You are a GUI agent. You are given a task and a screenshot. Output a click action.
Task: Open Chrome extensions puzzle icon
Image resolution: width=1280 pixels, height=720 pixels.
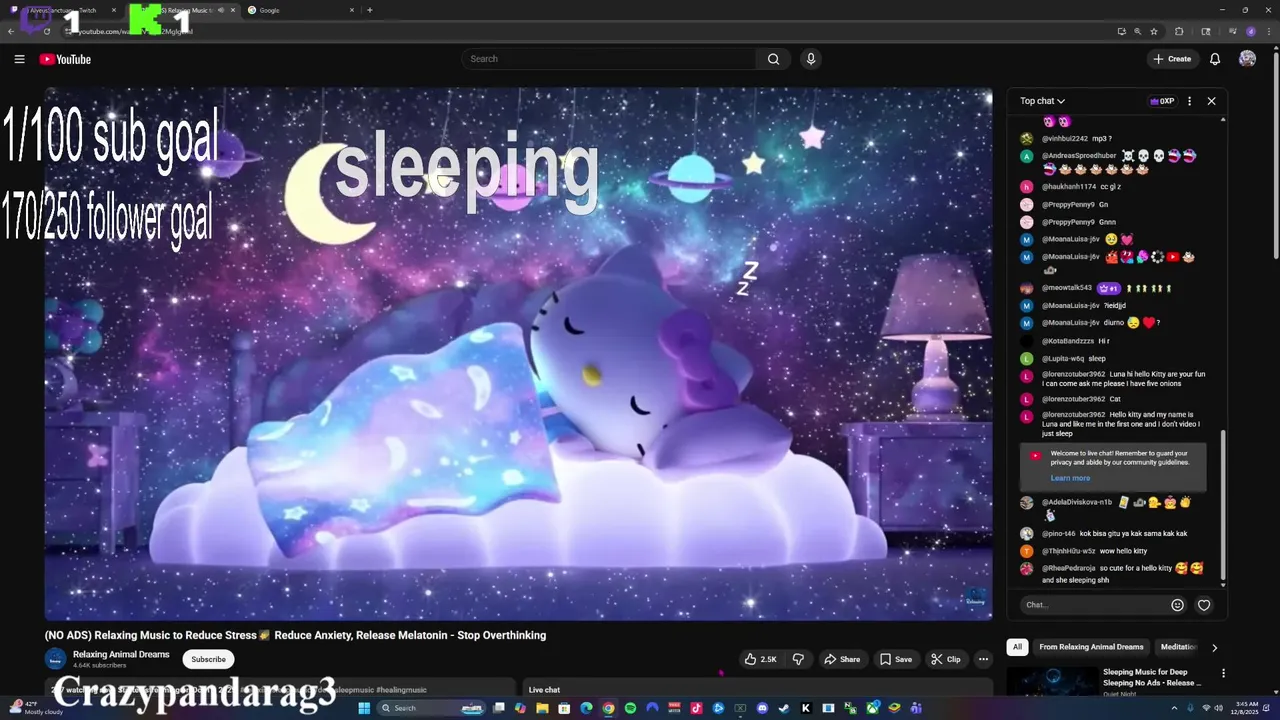pos(1179,31)
